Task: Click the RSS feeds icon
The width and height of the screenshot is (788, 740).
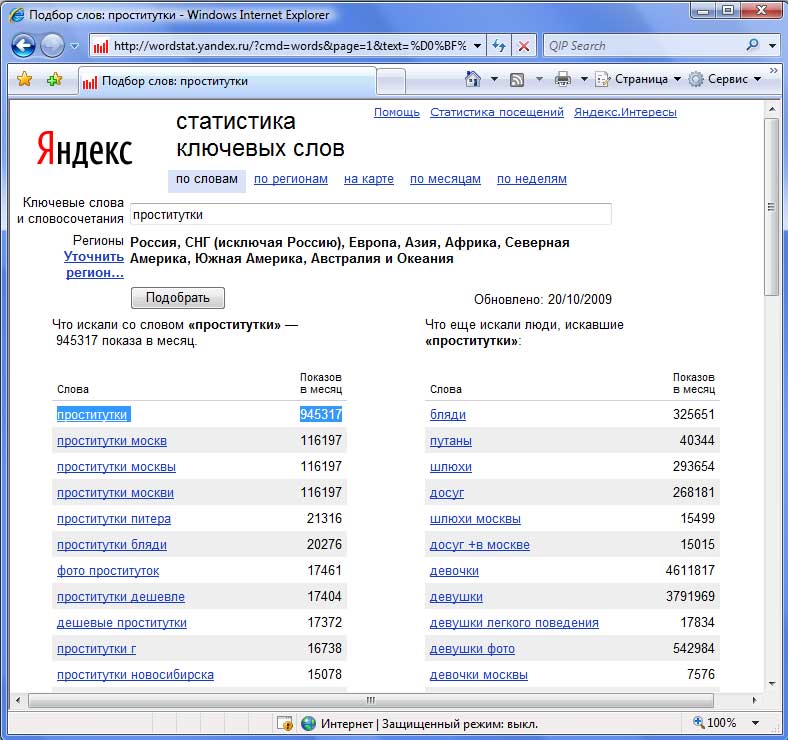Action: [517, 79]
